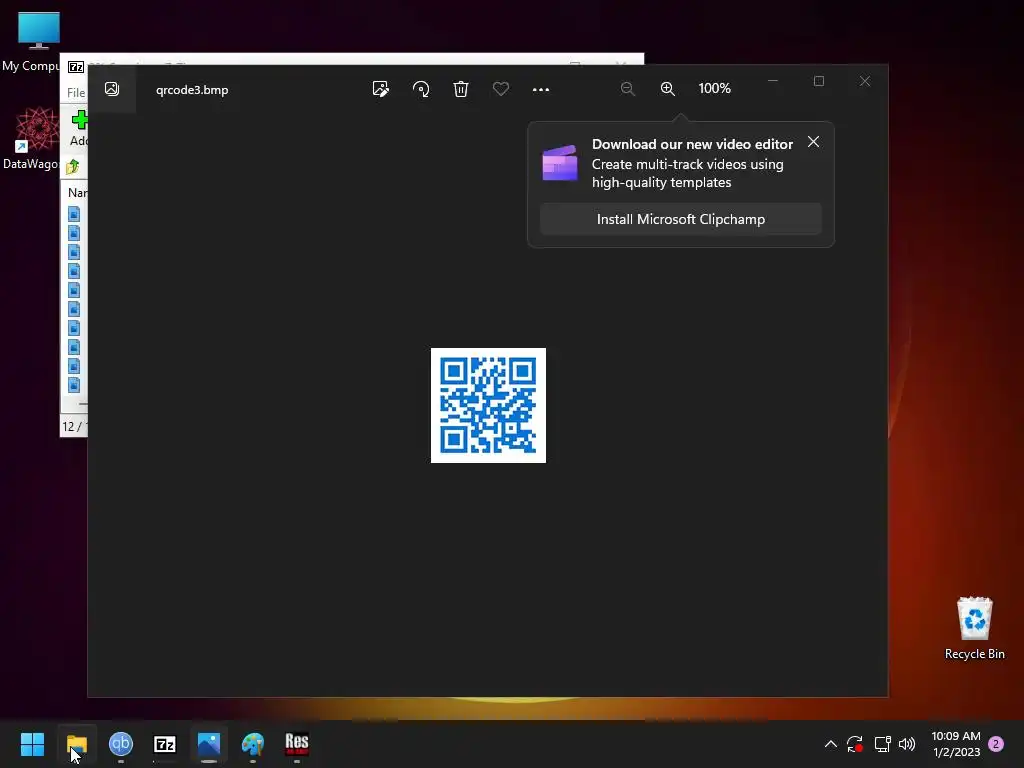Add image to favorites with heart icon
Screen dimensions: 1024x768
[501, 89]
